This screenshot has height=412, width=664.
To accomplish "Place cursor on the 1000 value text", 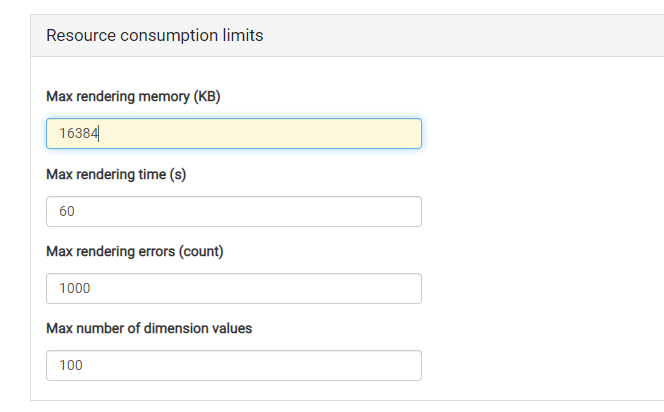I will pos(75,288).
